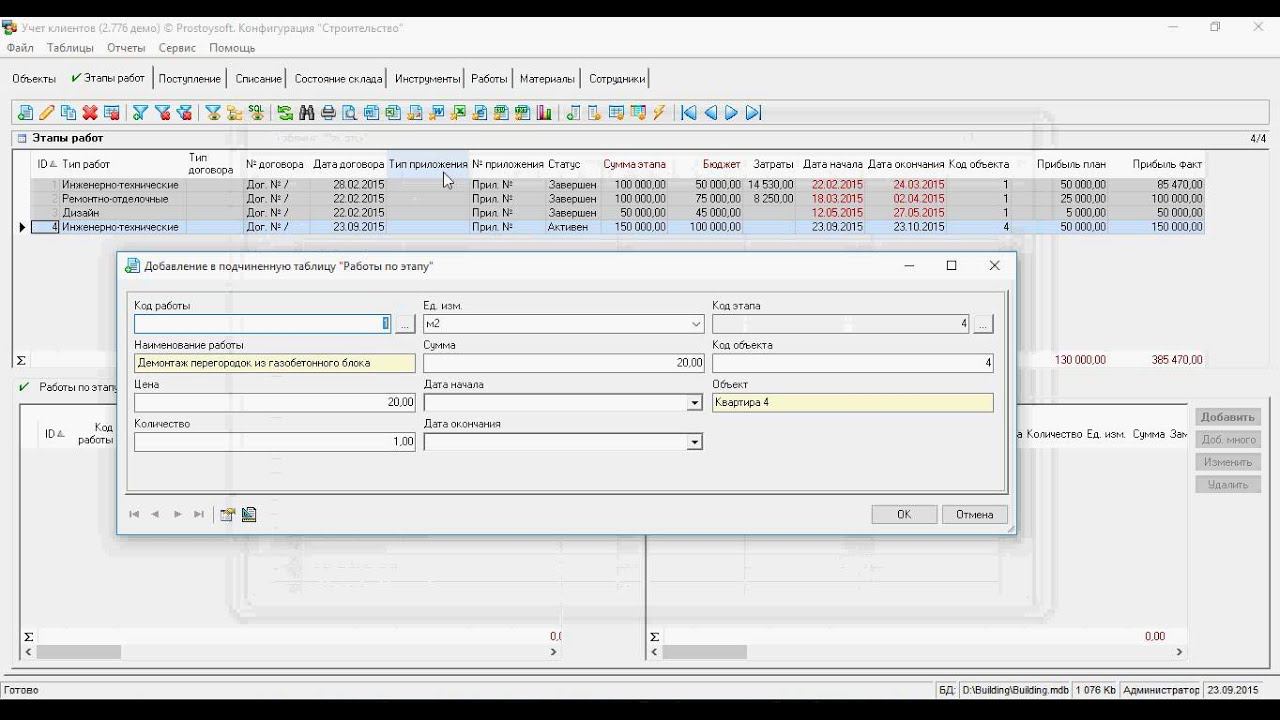Click the copy record toolbar icon
The width and height of the screenshot is (1280, 720).
coord(68,113)
